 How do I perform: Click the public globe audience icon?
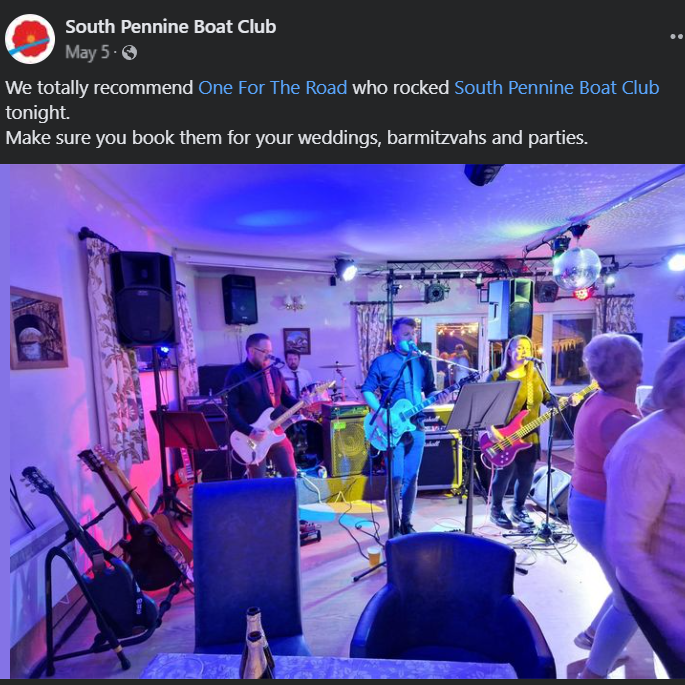pyautogui.click(x=129, y=53)
